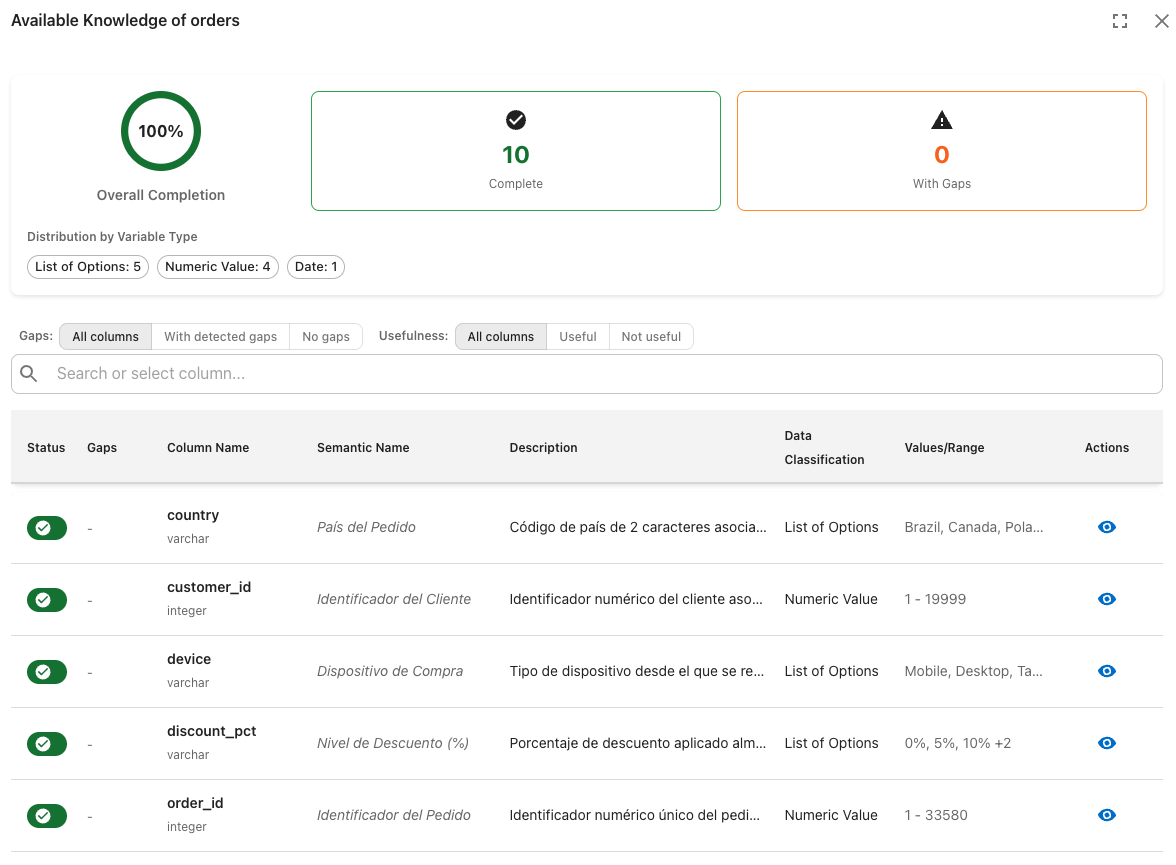Show details for the discount_pct column
The height and width of the screenshot is (865, 1176).
click(x=1106, y=743)
